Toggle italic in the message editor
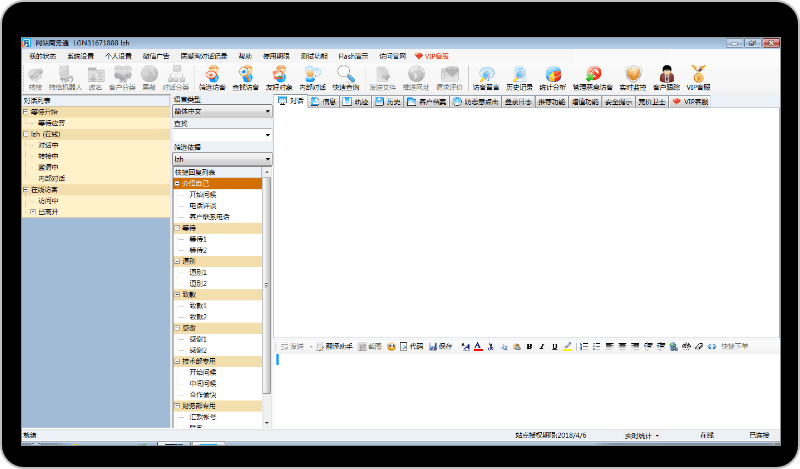The image size is (800, 469). [x=541, y=346]
